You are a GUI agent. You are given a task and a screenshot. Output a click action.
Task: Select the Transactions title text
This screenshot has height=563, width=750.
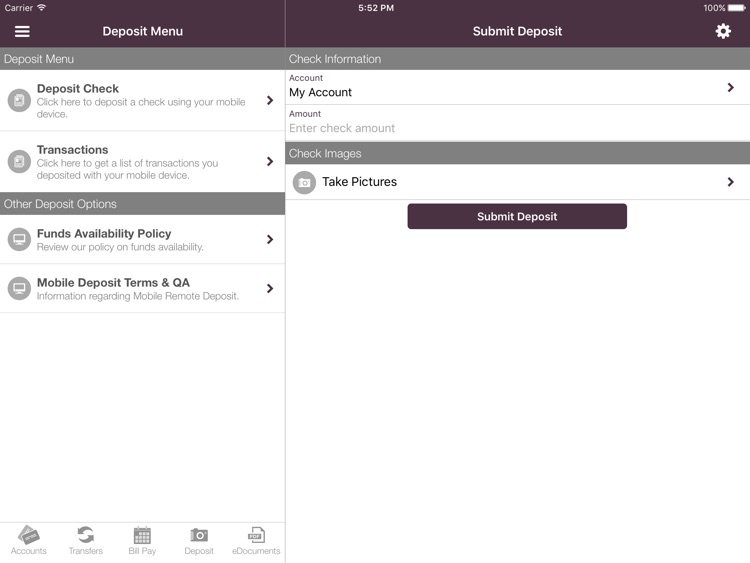73,150
